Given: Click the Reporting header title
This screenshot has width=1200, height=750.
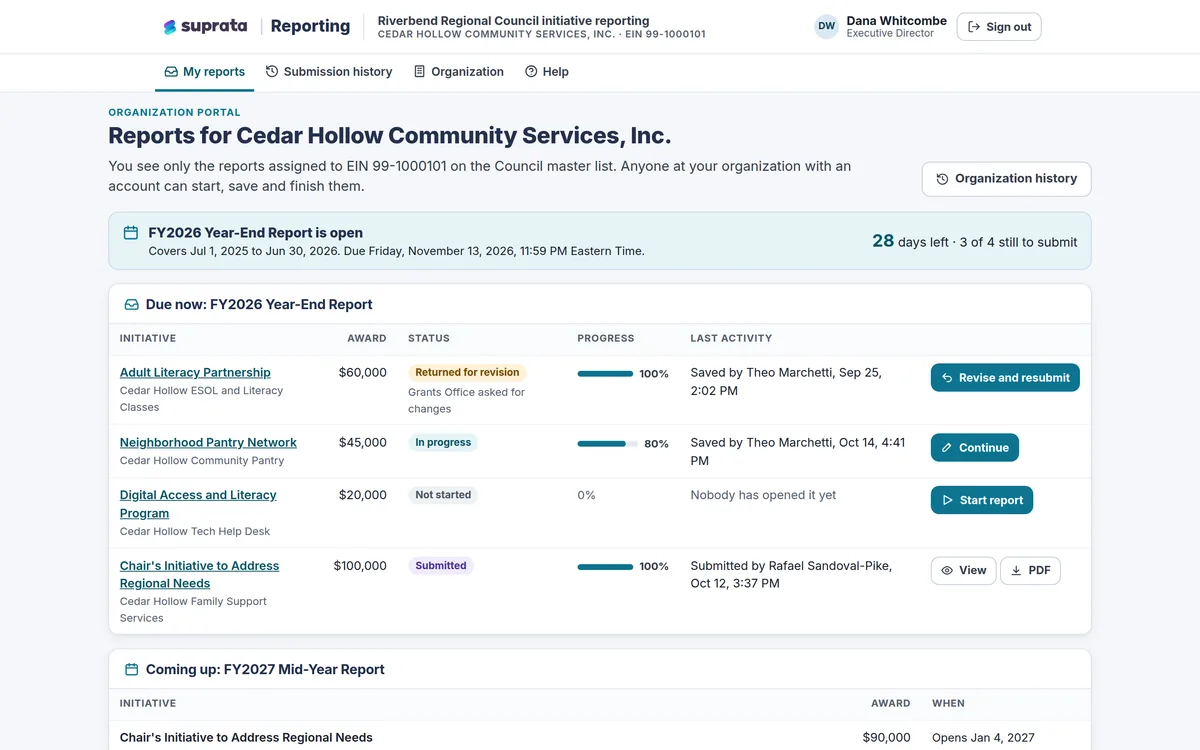Looking at the screenshot, I should click(x=310, y=27).
